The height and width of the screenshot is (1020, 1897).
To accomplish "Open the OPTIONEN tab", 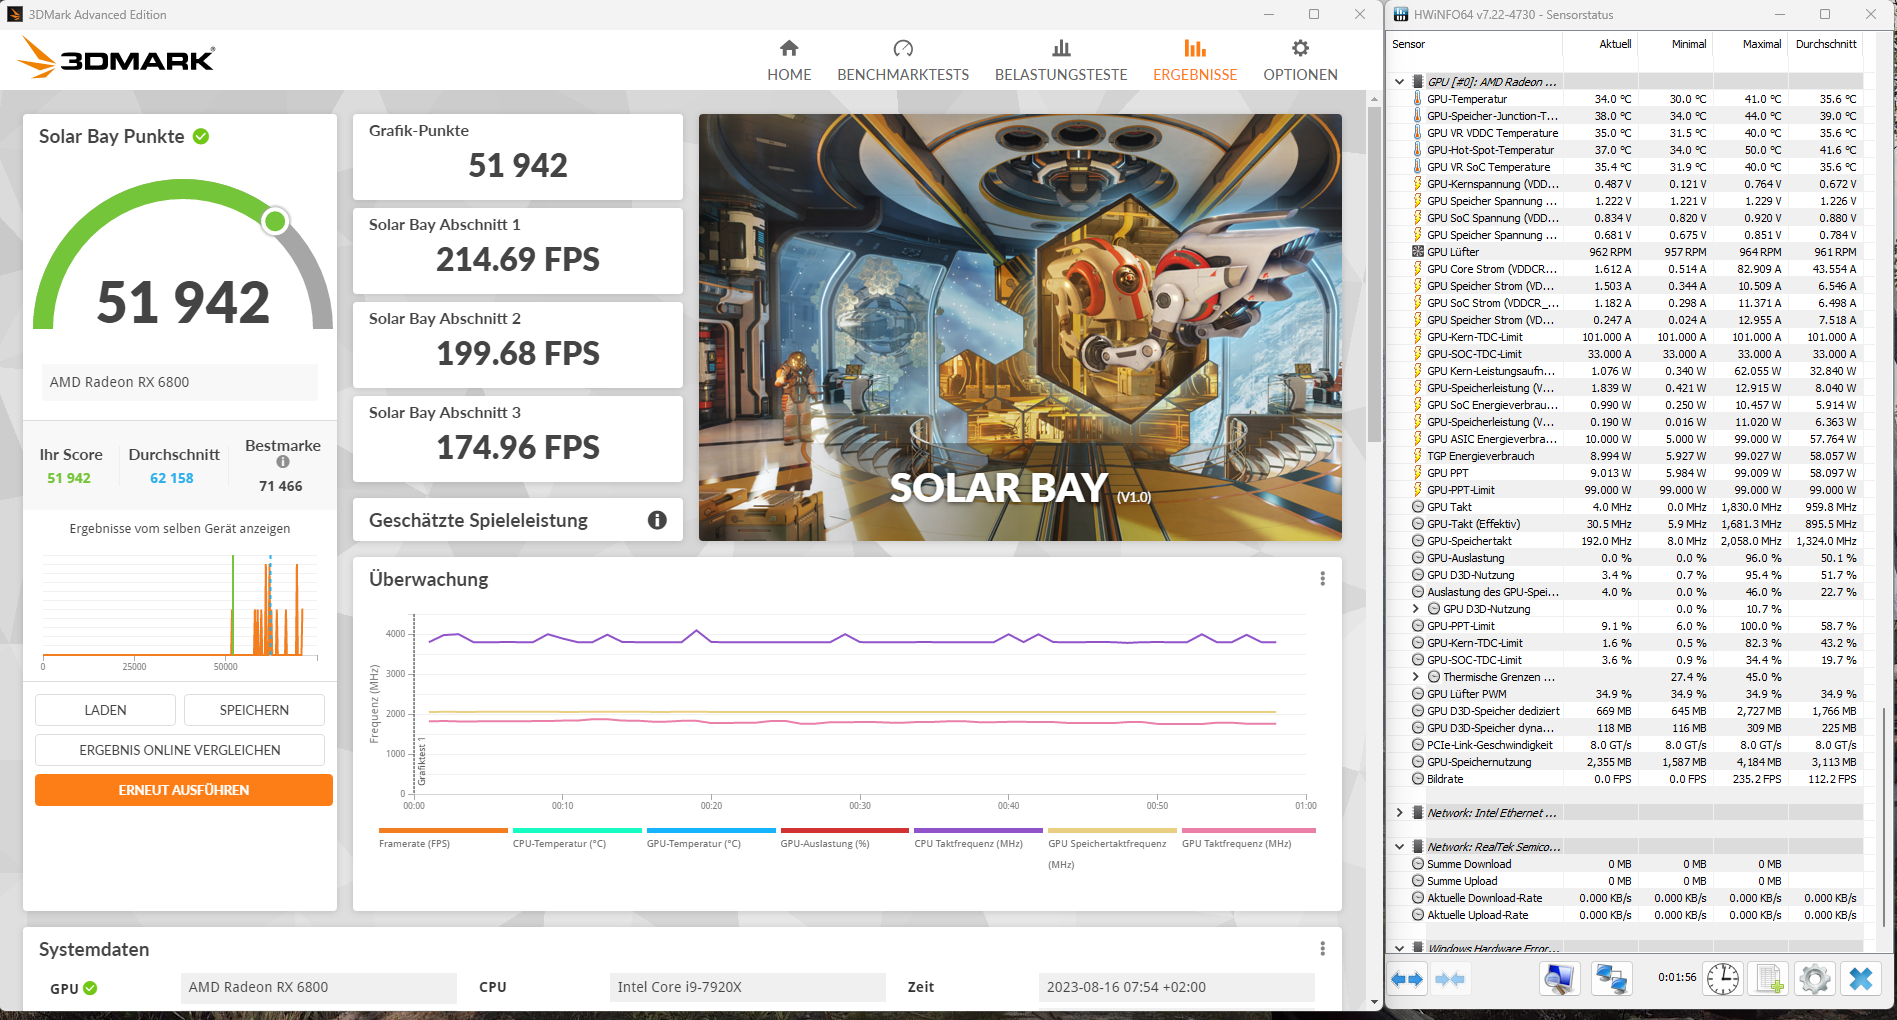I will point(1300,60).
